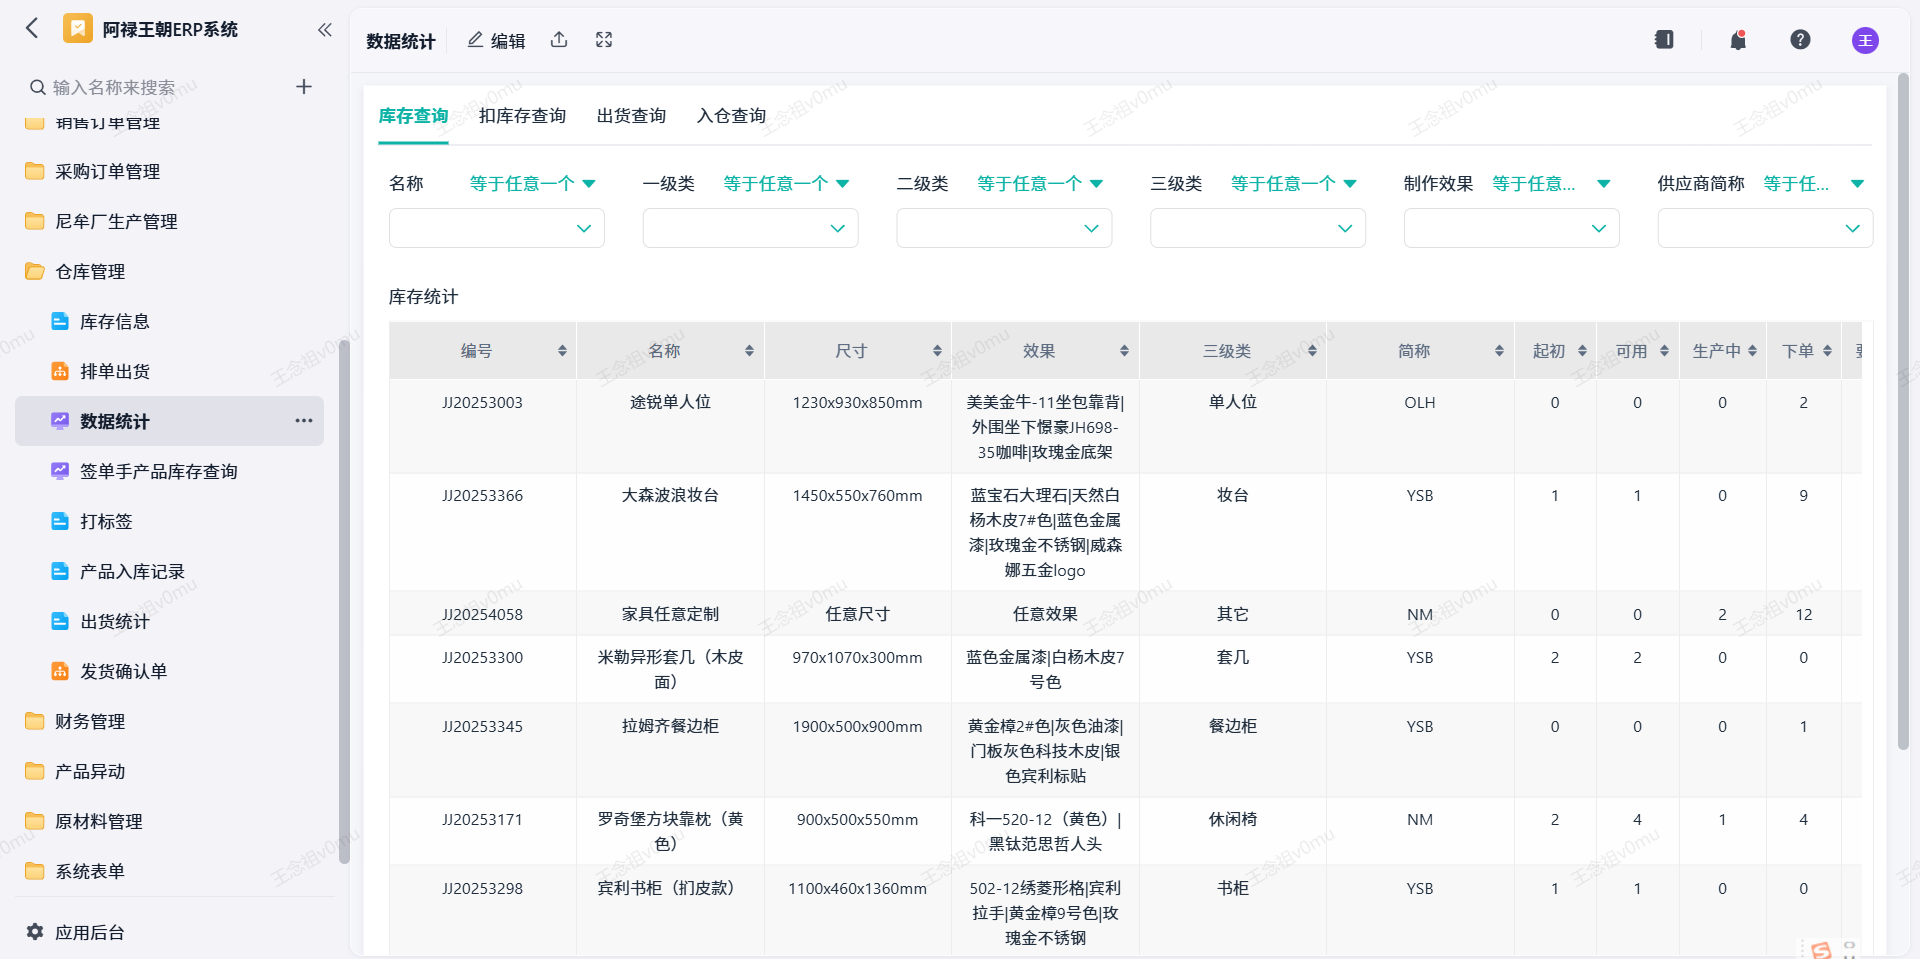Open 库存信息 form
Viewport: 1920px width, 959px height.
(x=170, y=321)
